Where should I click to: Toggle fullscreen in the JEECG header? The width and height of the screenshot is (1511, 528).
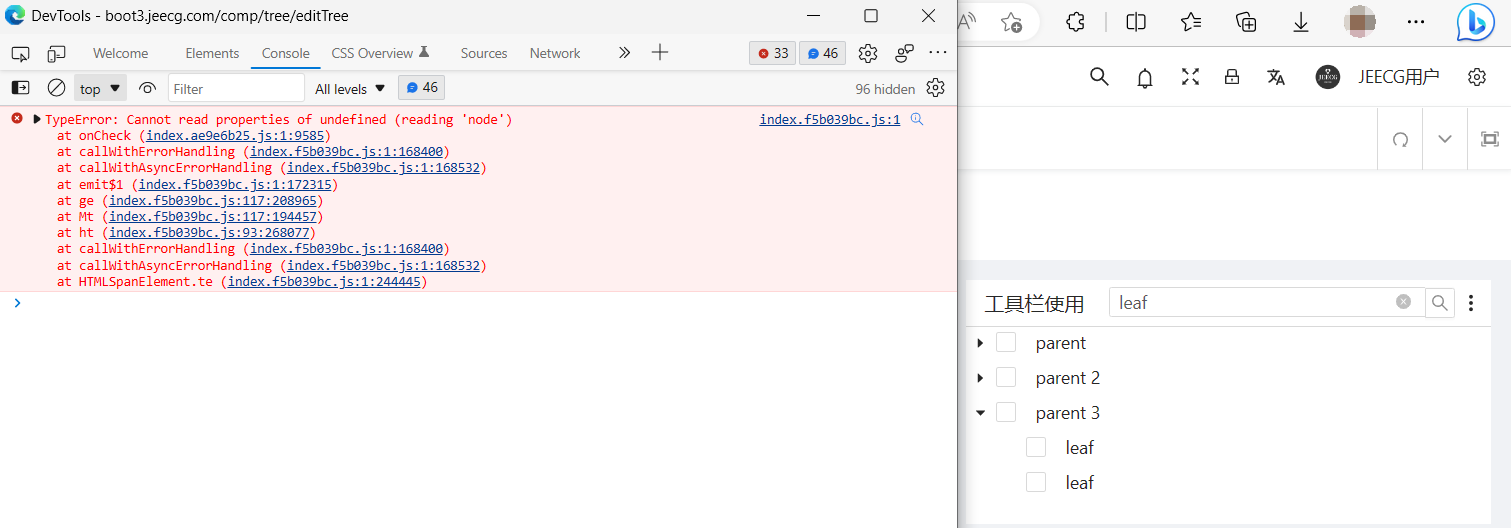(x=1190, y=77)
